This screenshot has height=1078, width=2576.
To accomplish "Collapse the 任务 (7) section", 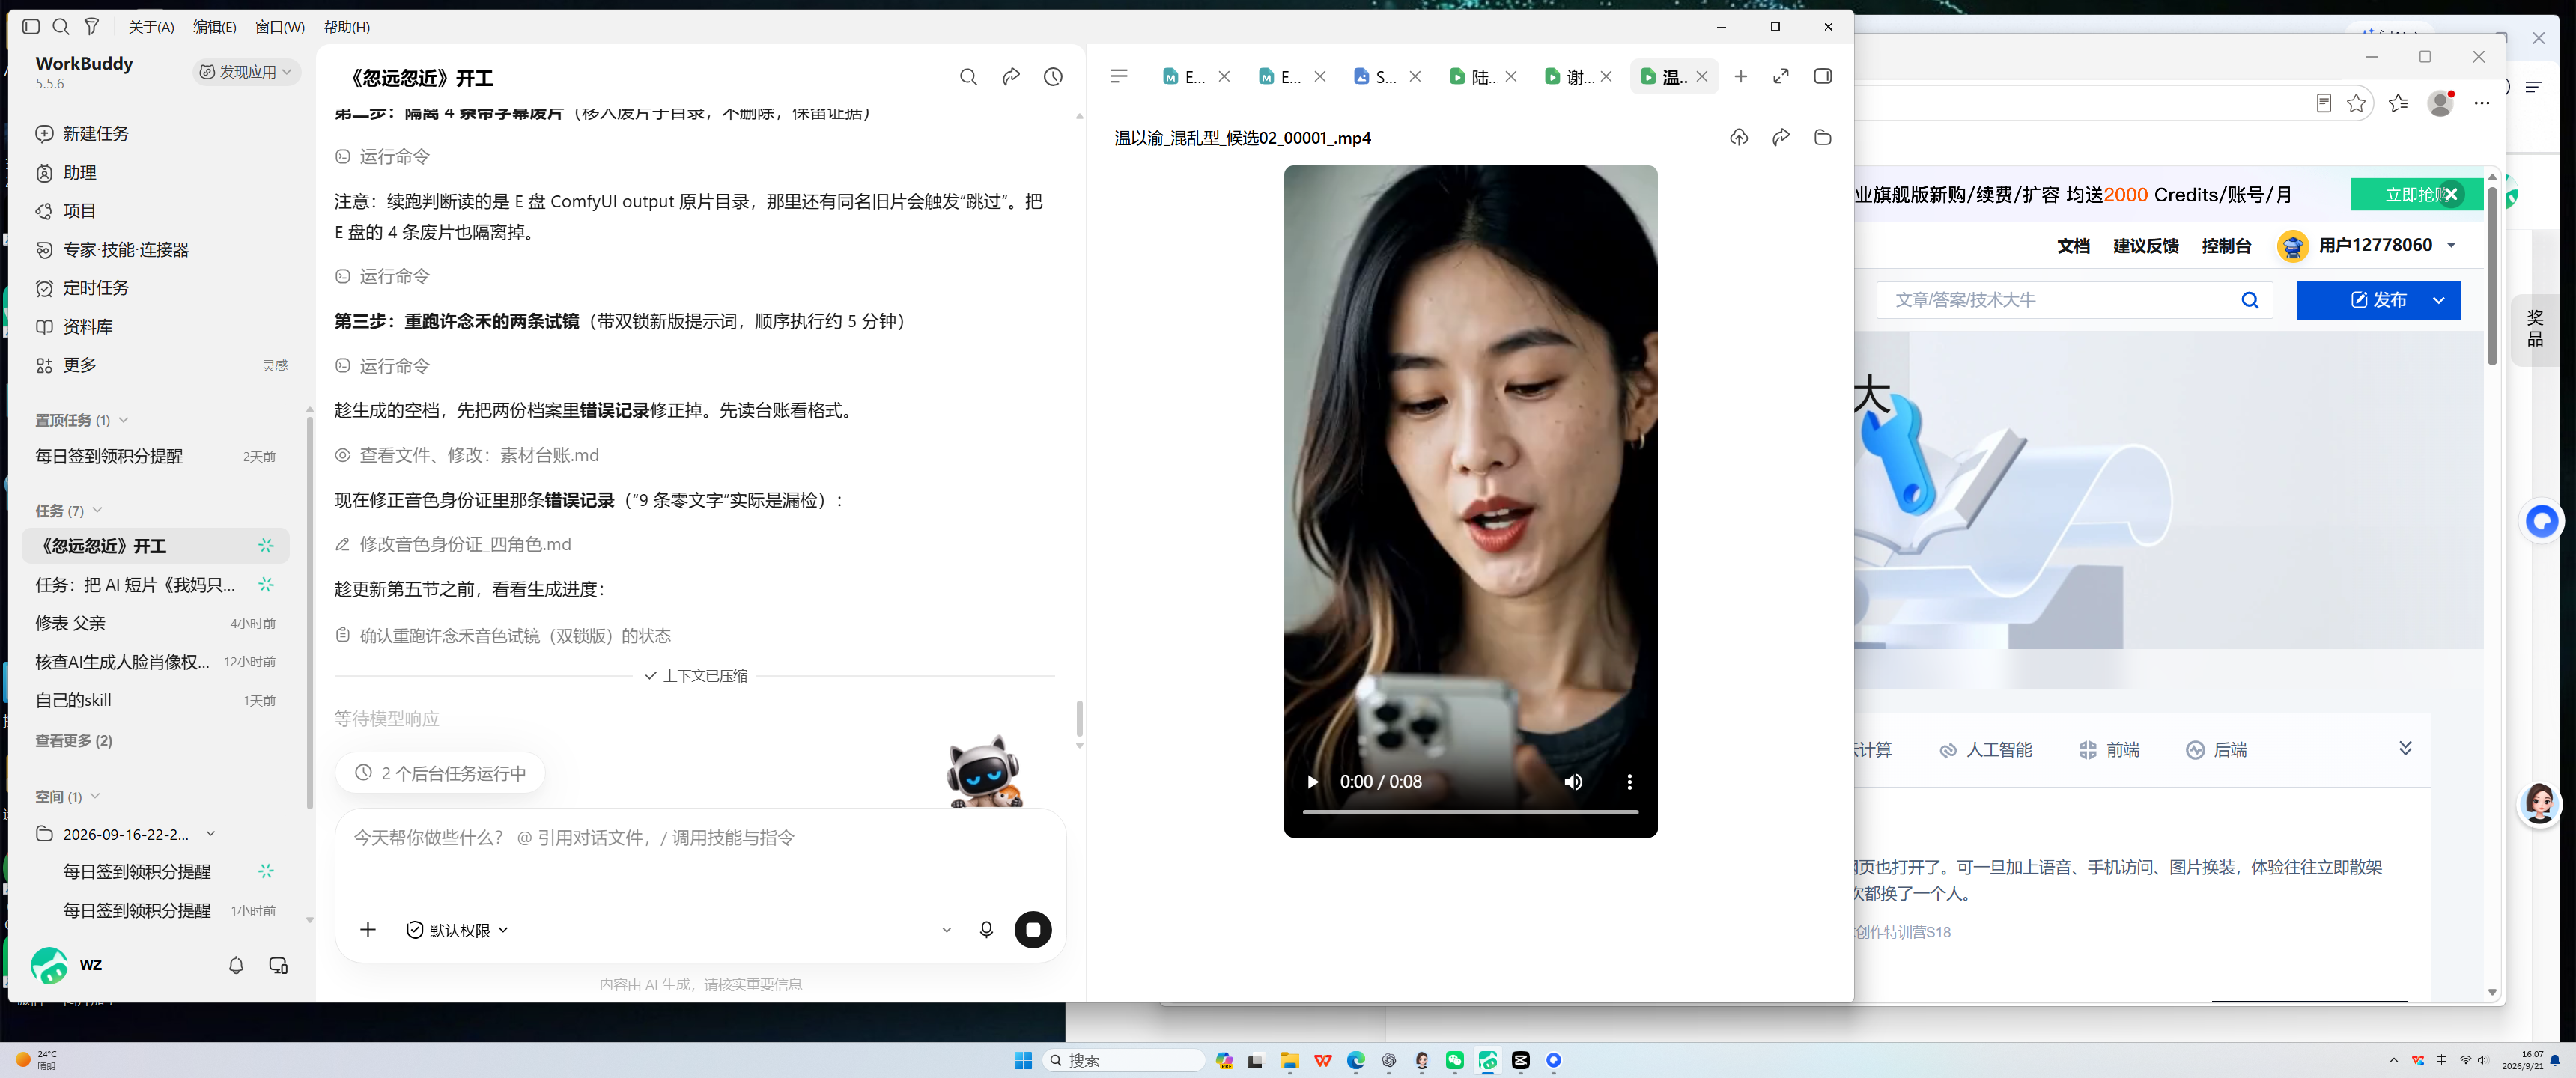I will pyautogui.click(x=97, y=510).
